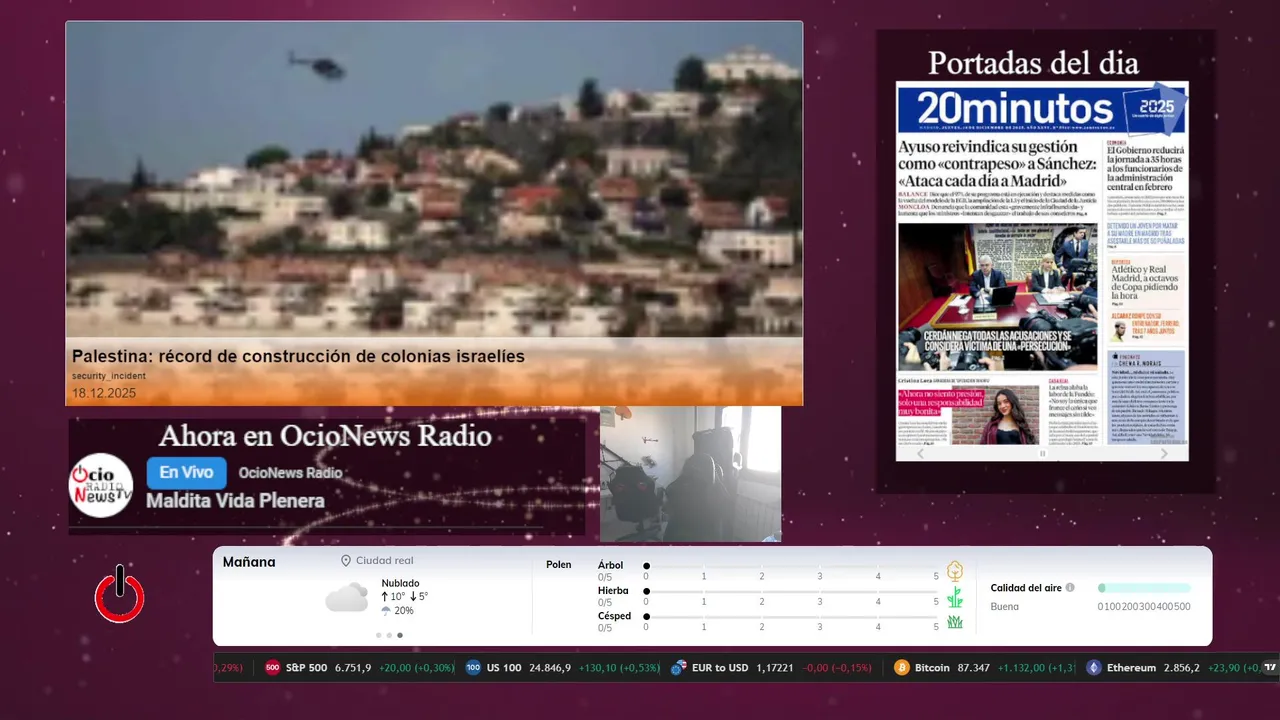Click 'Maldita Vida Plenera' program title
1280x720 pixels.
(235, 501)
